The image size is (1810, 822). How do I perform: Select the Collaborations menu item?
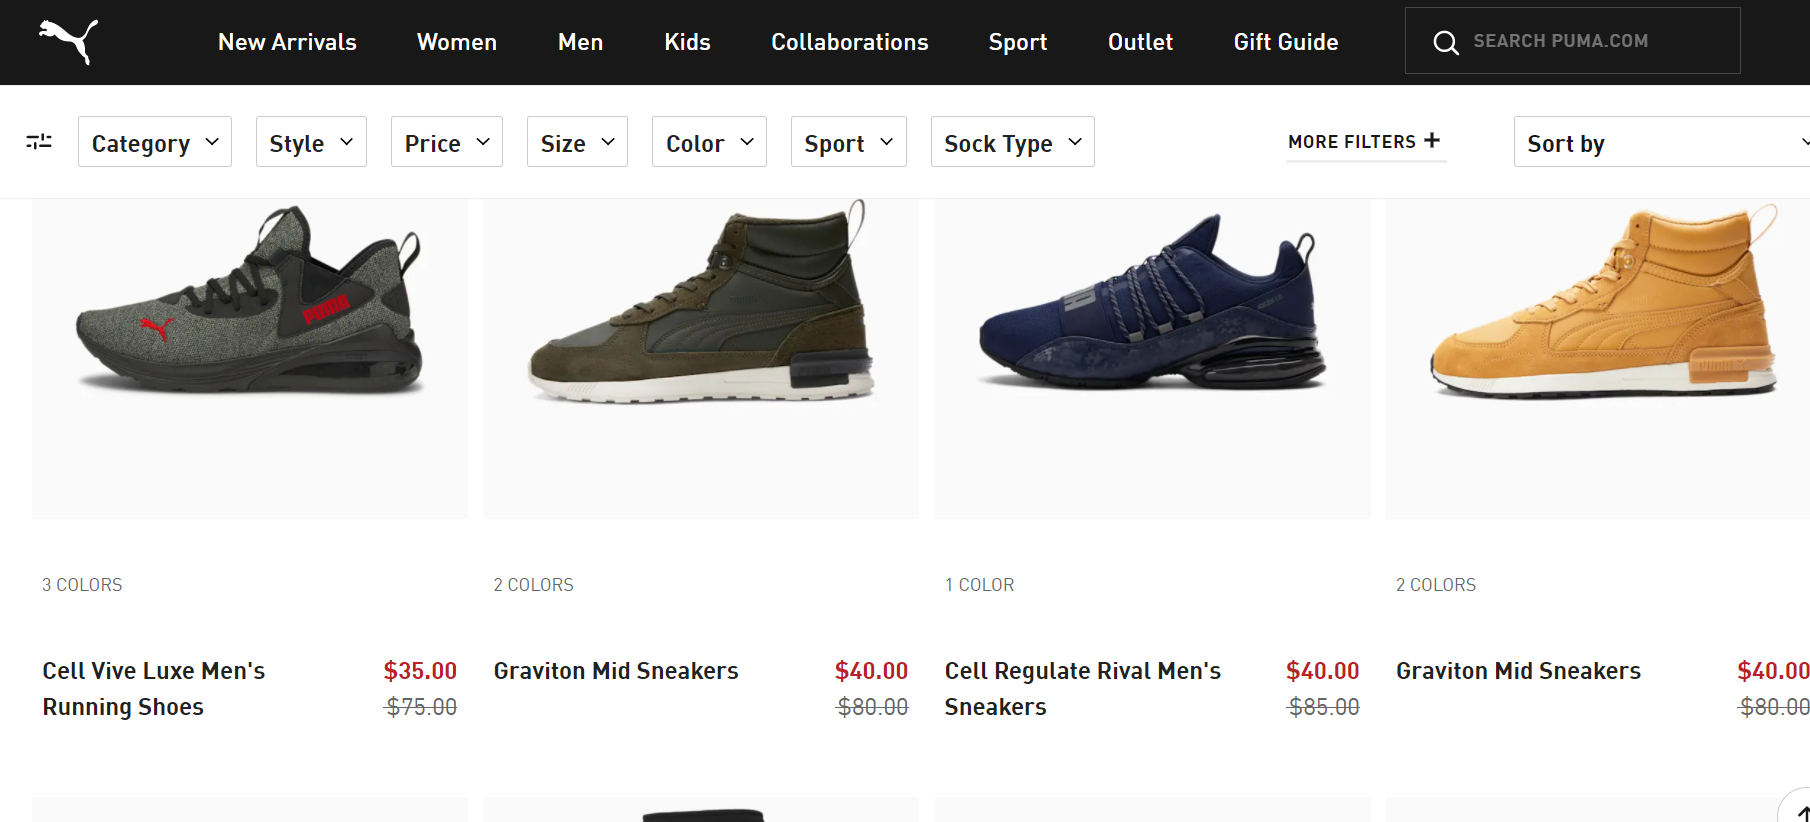849,42
